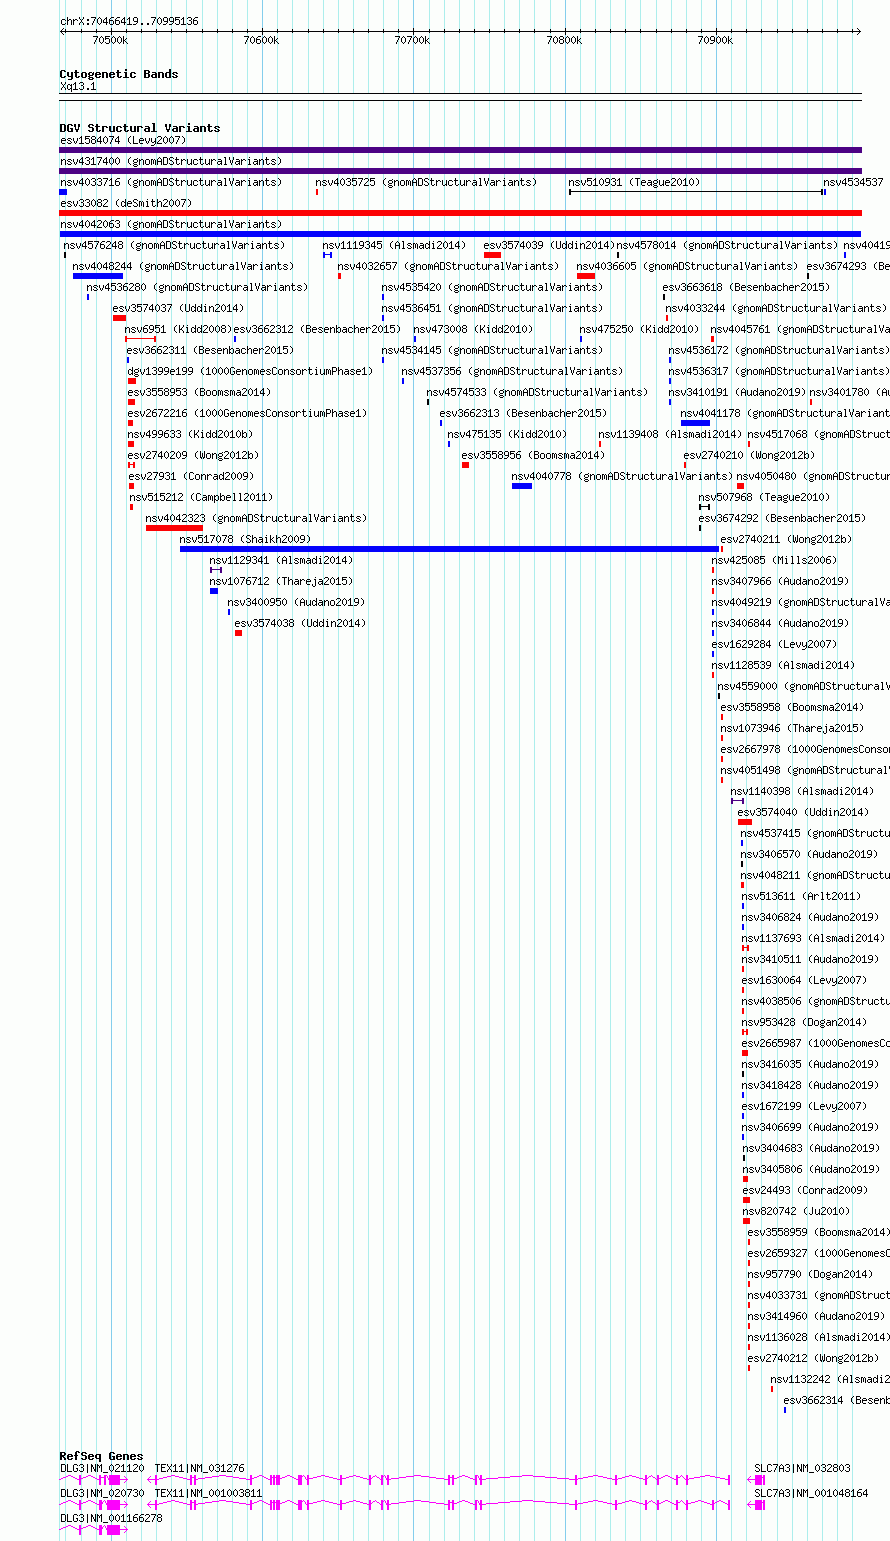
Task: Open the nsv517078 (Shaikh2009) variant label
Action: coord(245,539)
